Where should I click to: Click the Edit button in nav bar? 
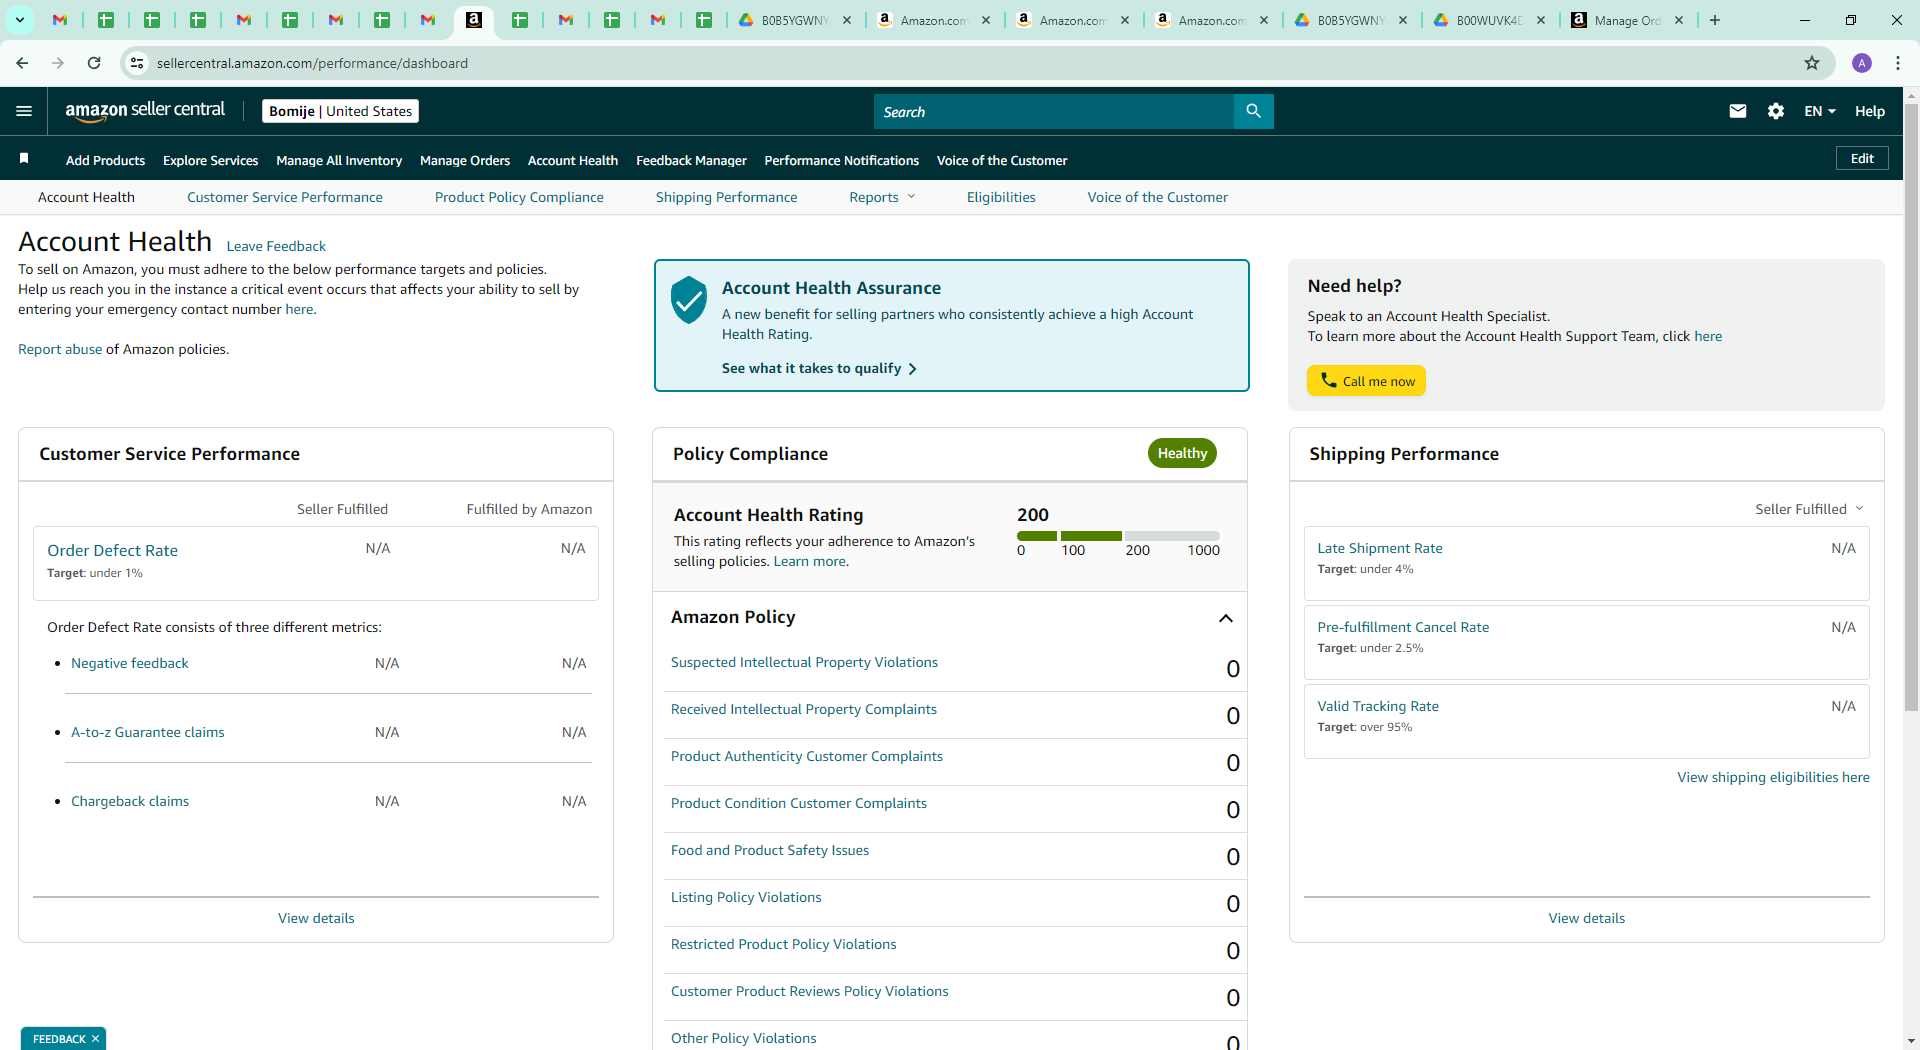pyautogui.click(x=1862, y=158)
